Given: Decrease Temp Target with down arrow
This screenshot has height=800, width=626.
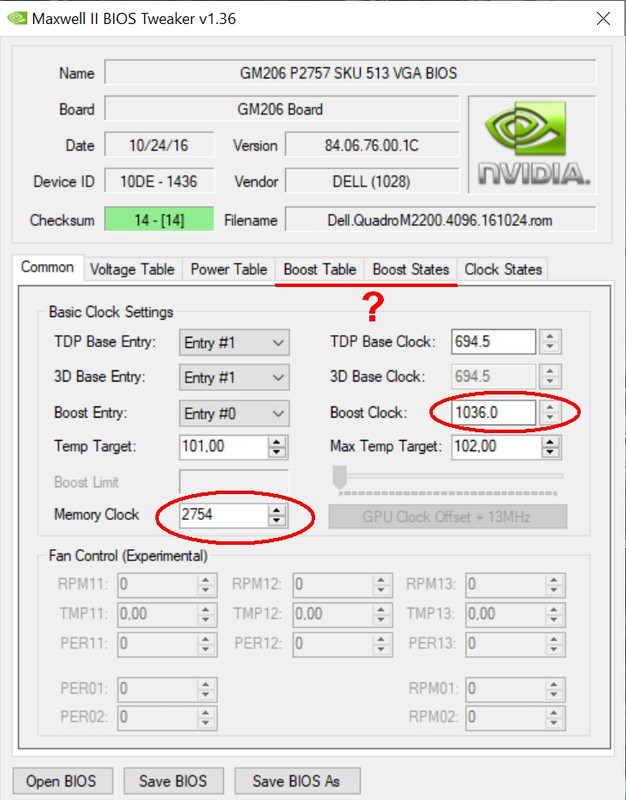Looking at the screenshot, I should point(277,452).
